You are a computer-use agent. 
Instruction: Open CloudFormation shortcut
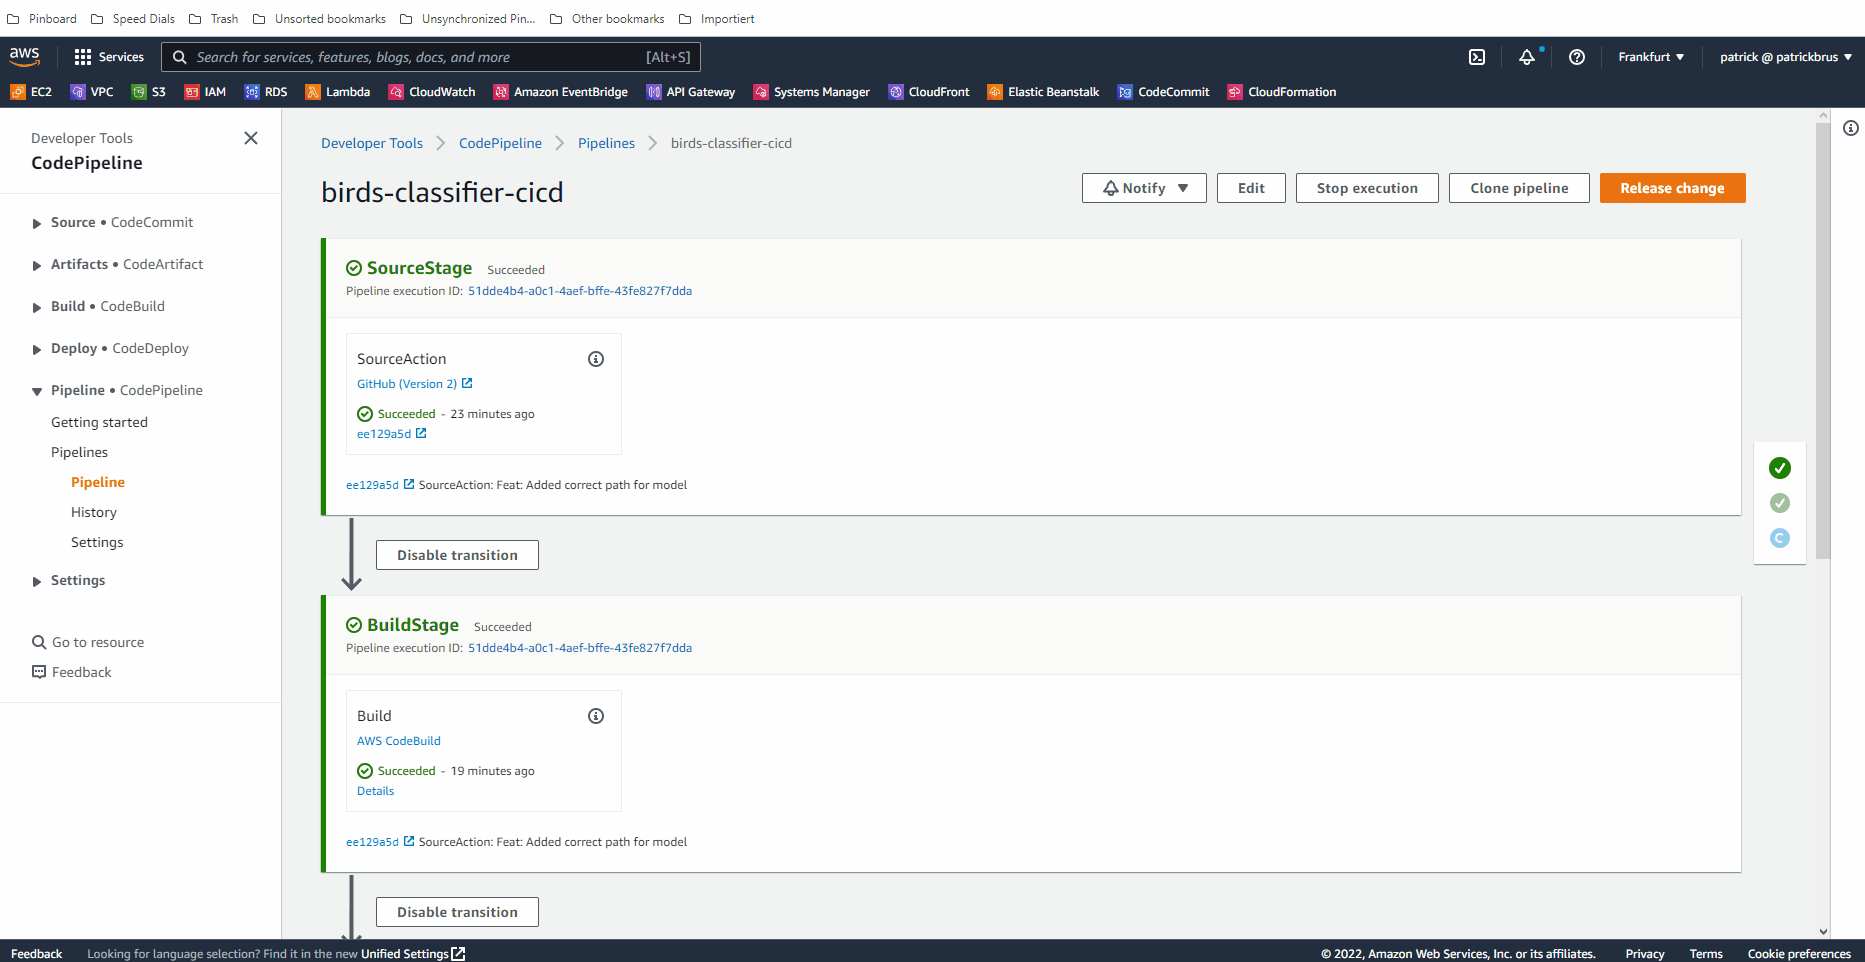point(1282,92)
